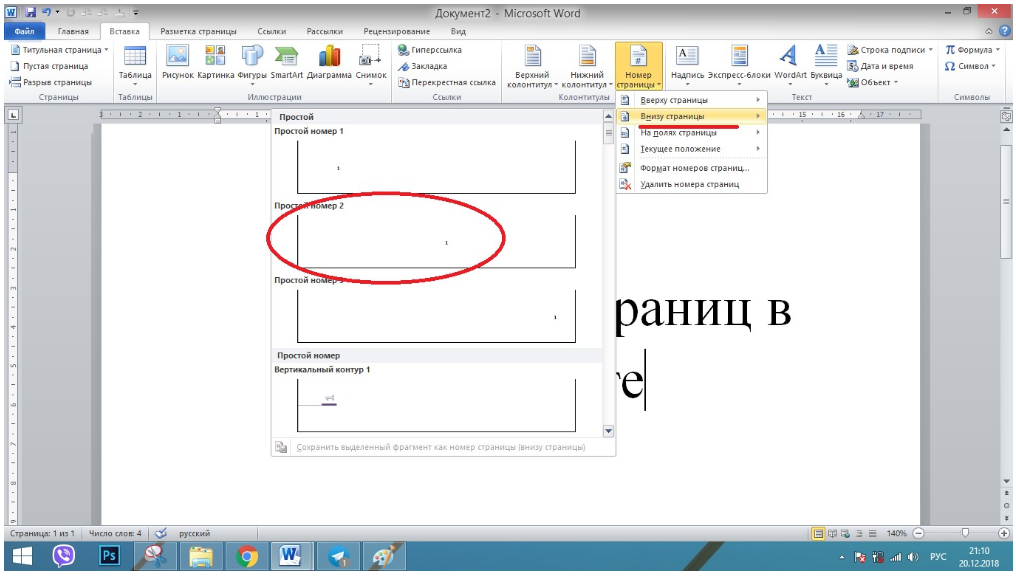This screenshot has height=576, width=1016.
Task: Switch to the Рассылки tab
Action: (325, 31)
